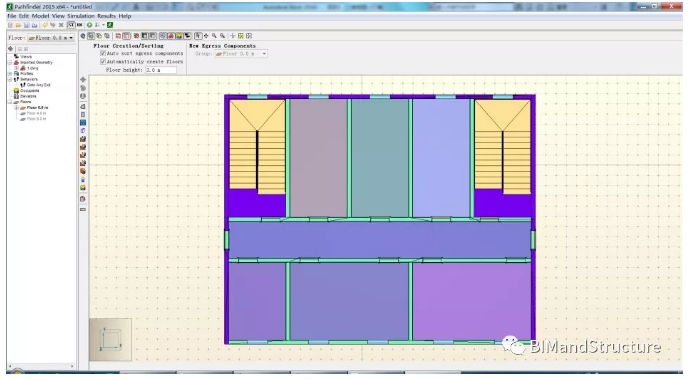691x380 pixels.
Task: Click the Pan view tool icon
Action: pos(206,36)
